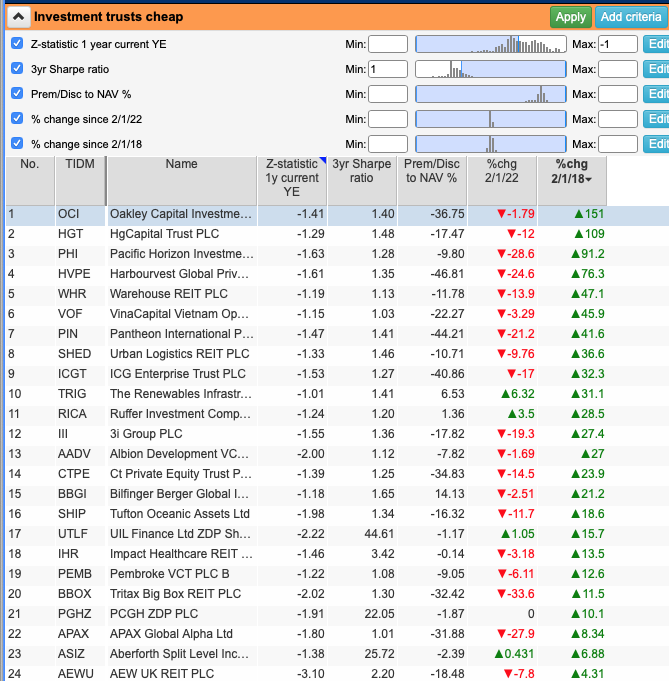The height and width of the screenshot is (681, 669).
Task: Click the % change since 2/1/18 histogram slider
Action: (491, 144)
